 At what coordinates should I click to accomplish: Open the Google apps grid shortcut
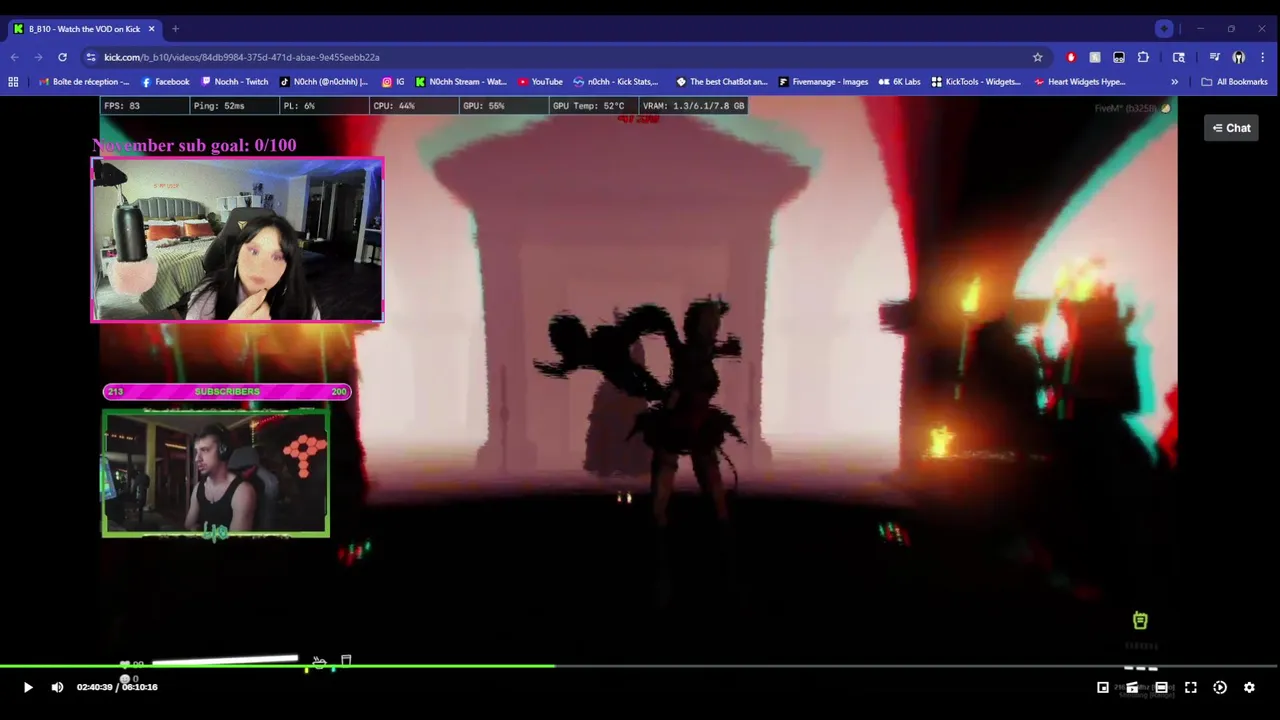13,82
